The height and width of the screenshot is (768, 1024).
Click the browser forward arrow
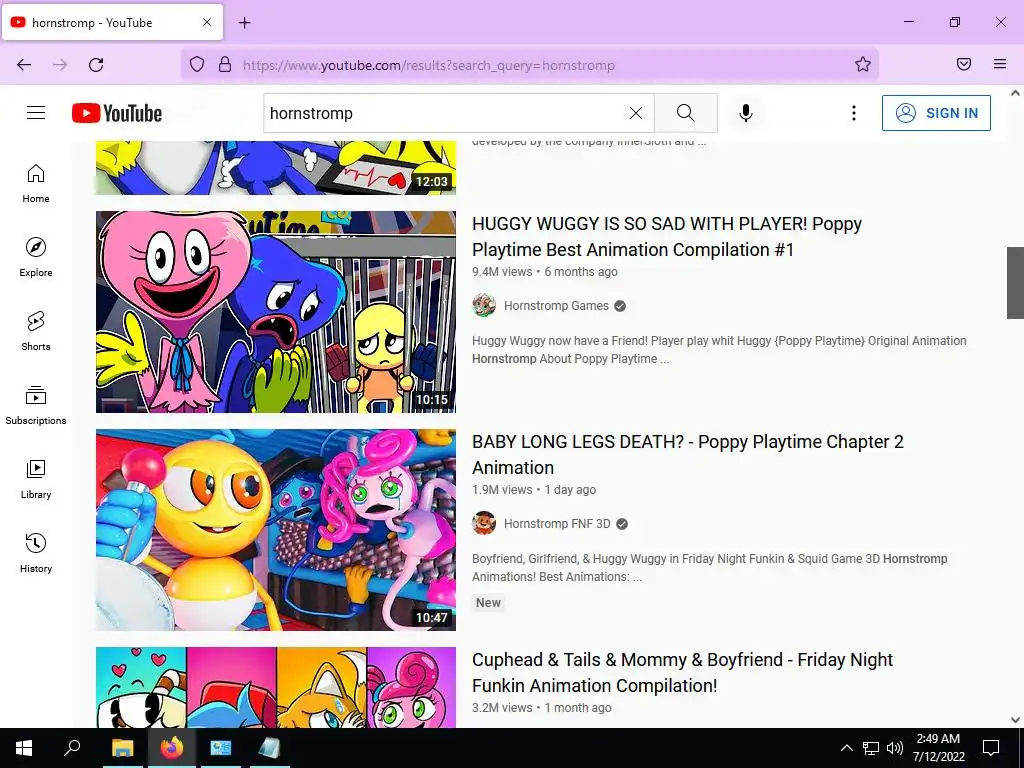pyautogui.click(x=60, y=65)
